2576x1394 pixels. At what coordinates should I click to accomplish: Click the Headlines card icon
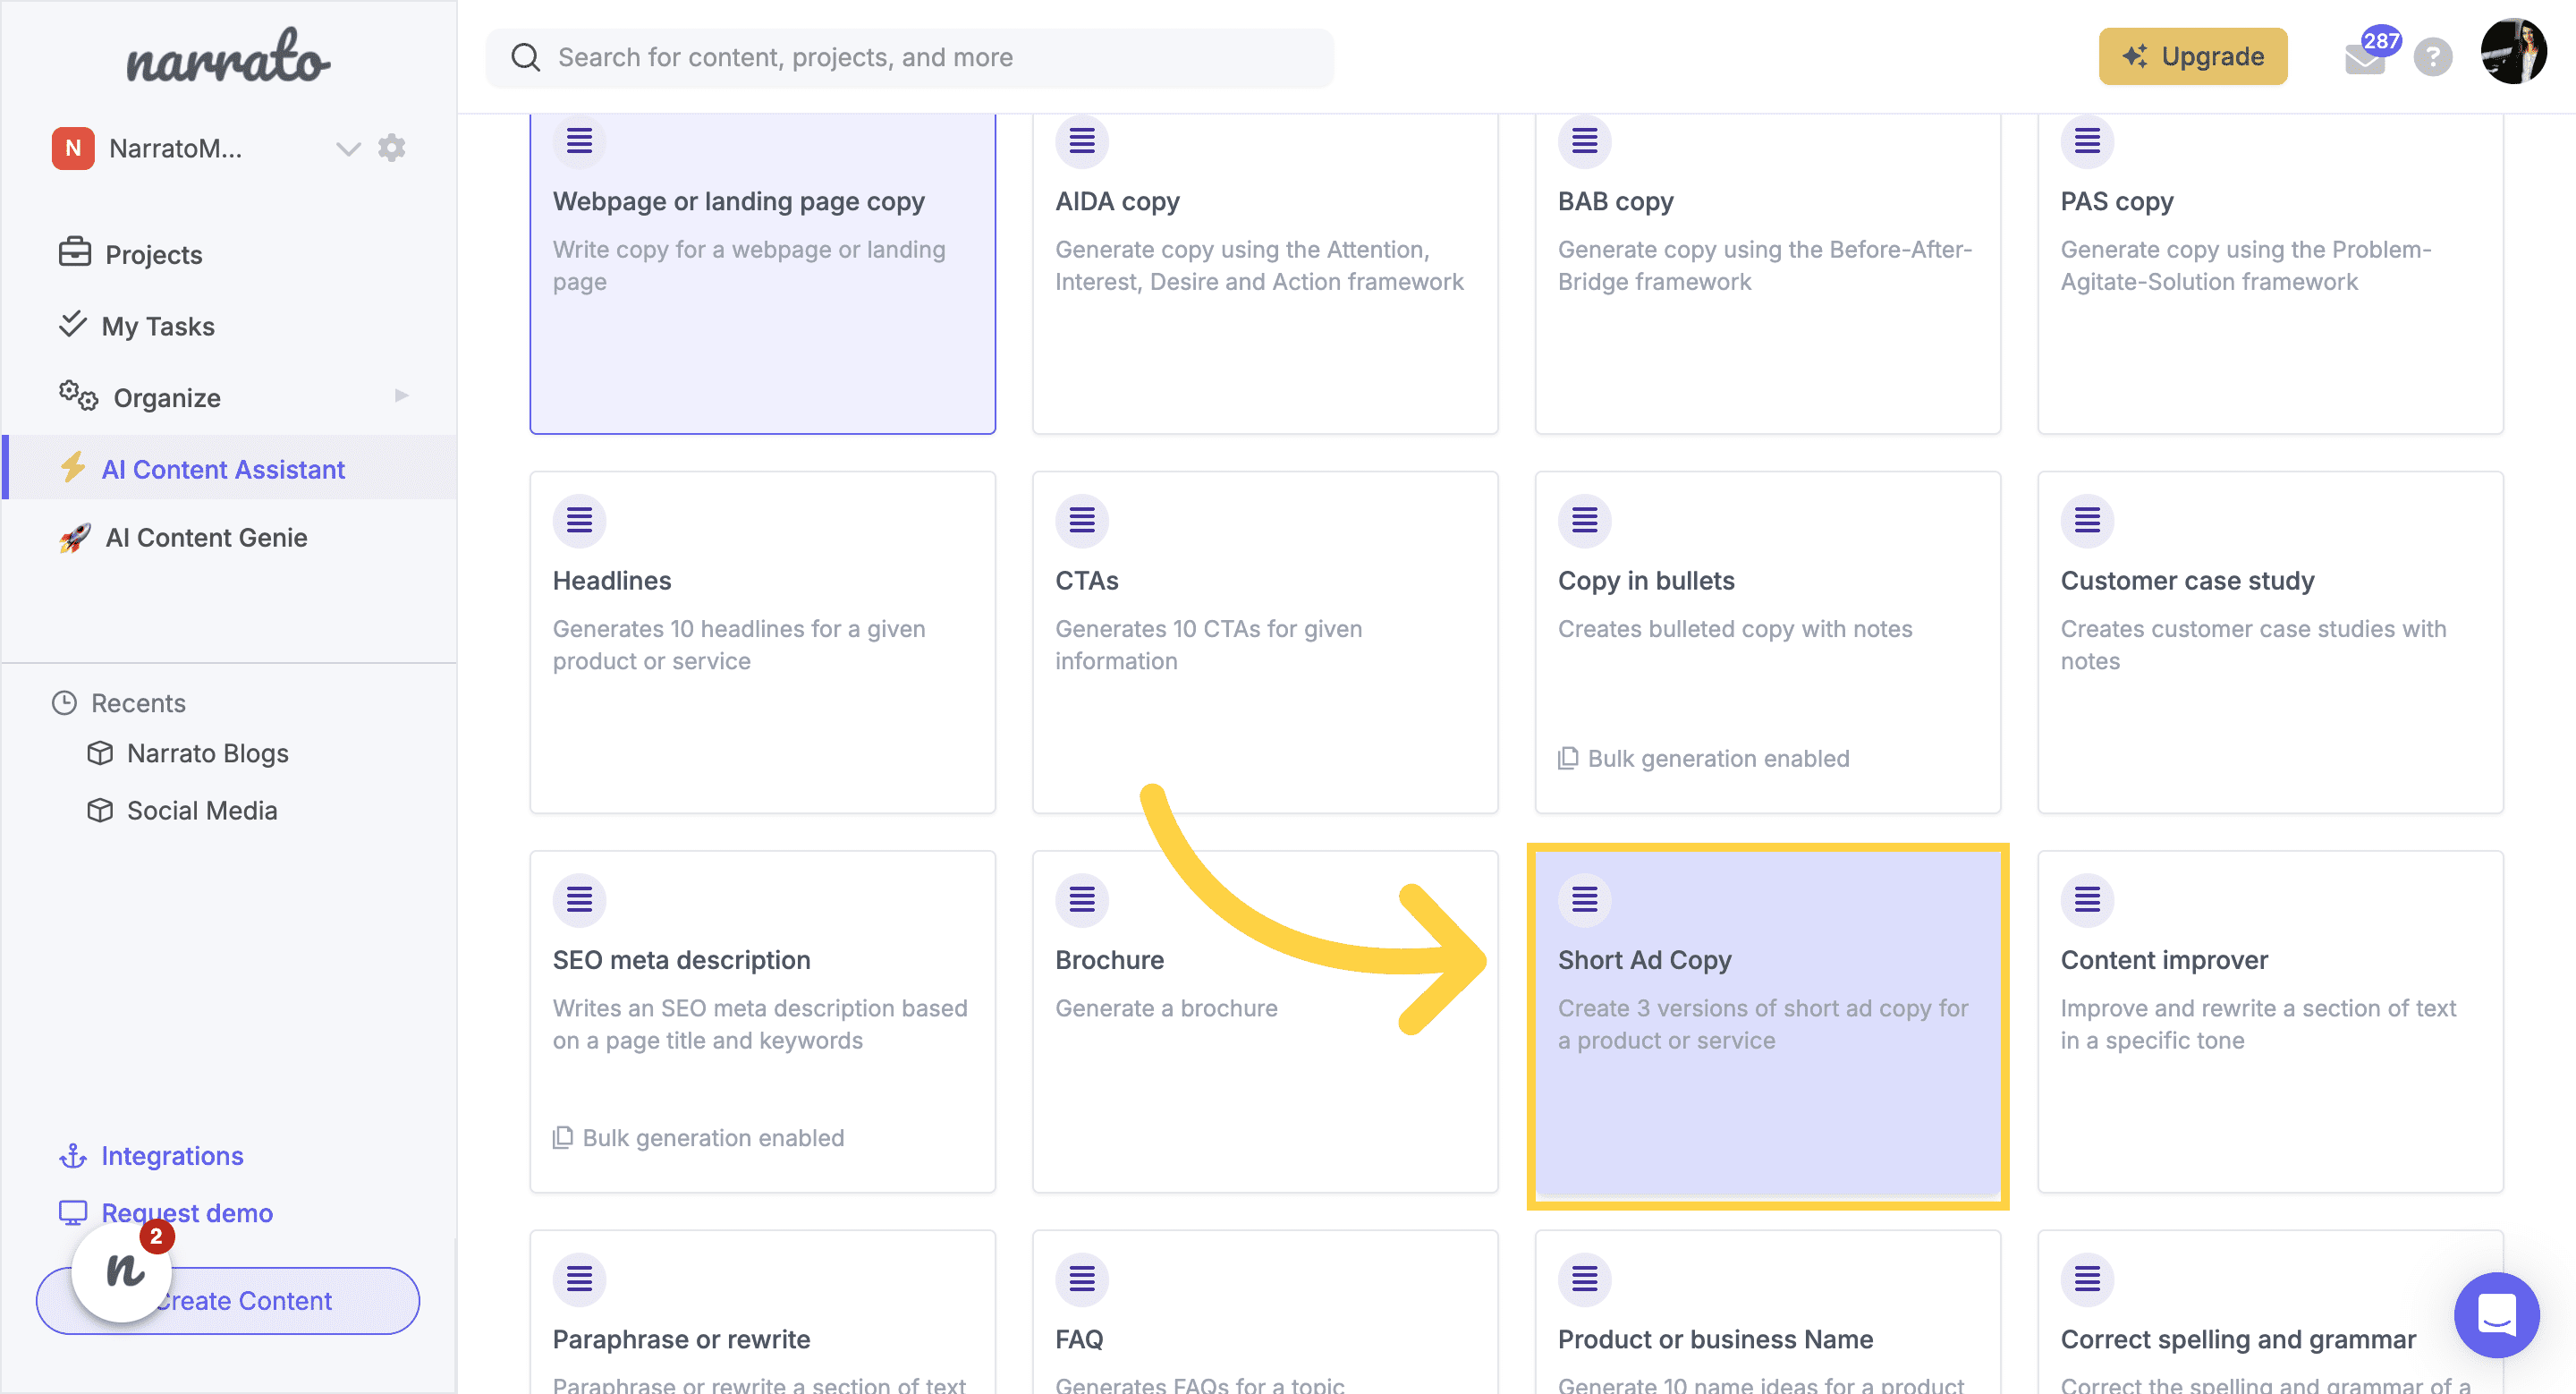point(579,520)
